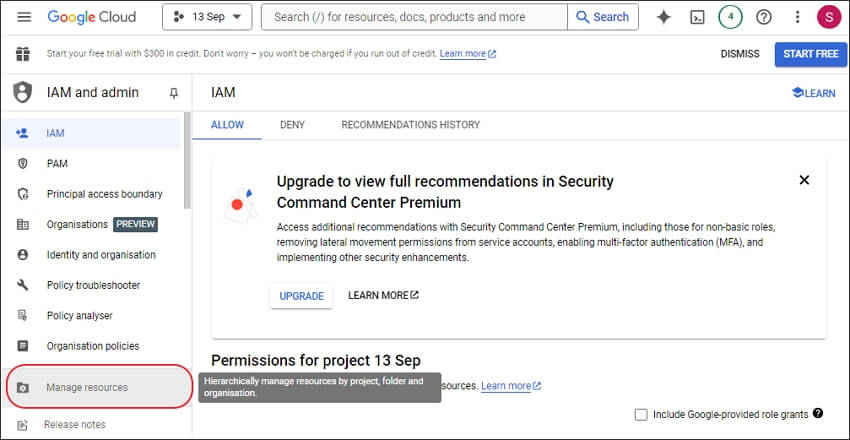Image resolution: width=850 pixels, height=440 pixels.
Task: Open Identity and organisation page
Action: tap(101, 255)
